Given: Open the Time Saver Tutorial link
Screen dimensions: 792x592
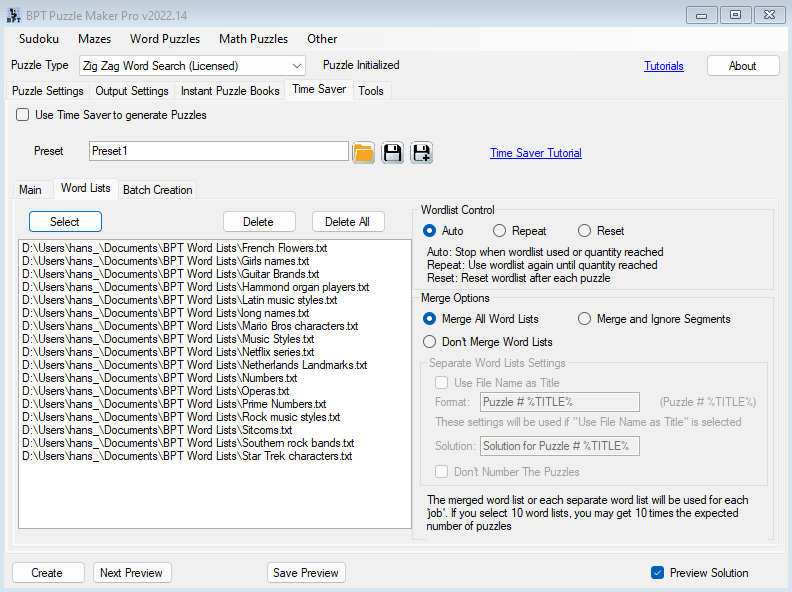Looking at the screenshot, I should click(536, 153).
